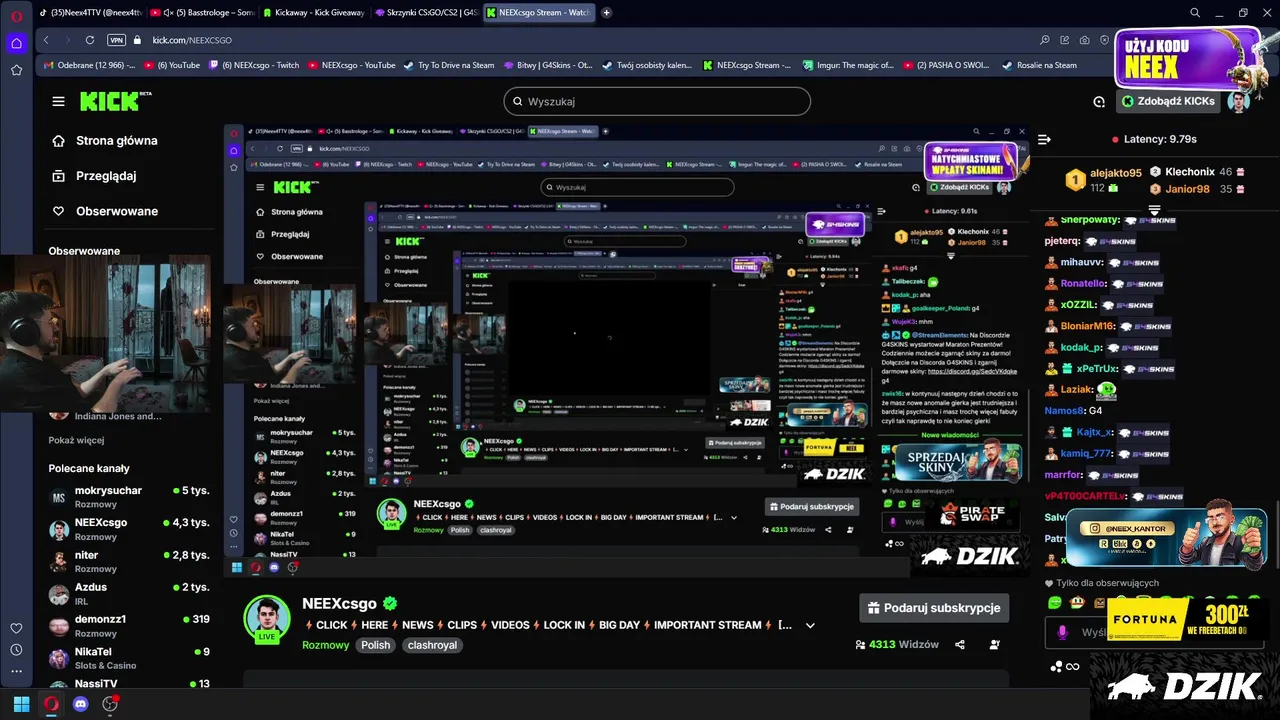The height and width of the screenshot is (720, 1280).
Task: Open Discord from the taskbar
Action: [x=81, y=704]
